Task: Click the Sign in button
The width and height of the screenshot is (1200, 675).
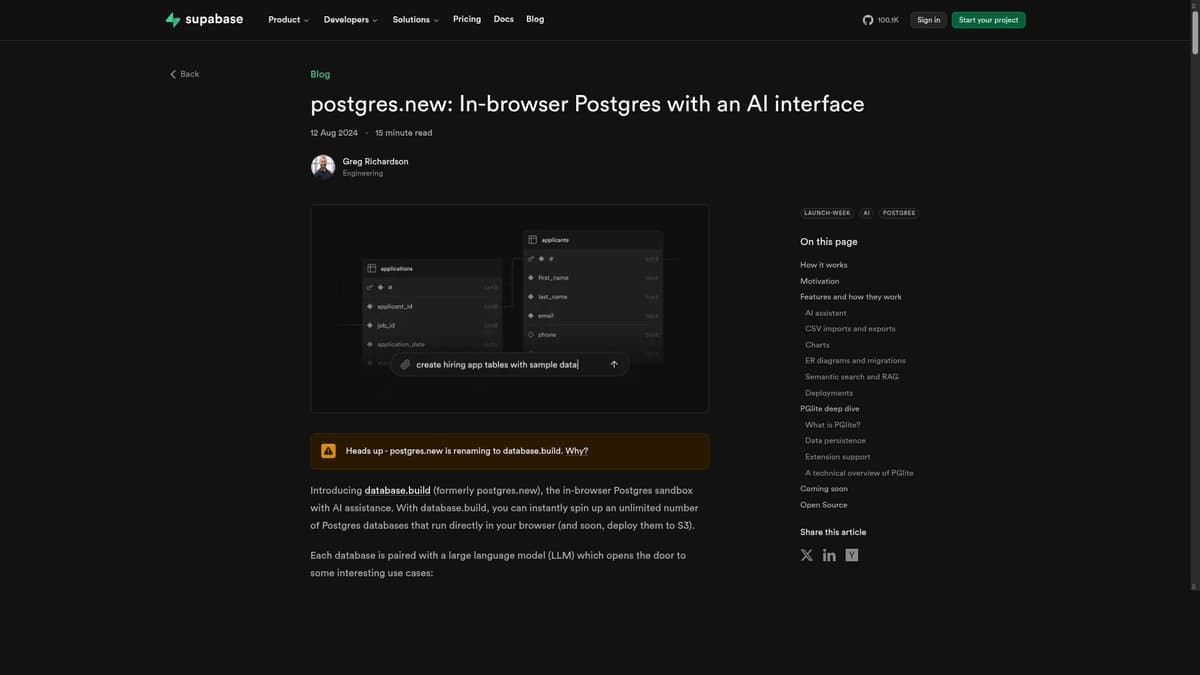Action: click(x=927, y=19)
